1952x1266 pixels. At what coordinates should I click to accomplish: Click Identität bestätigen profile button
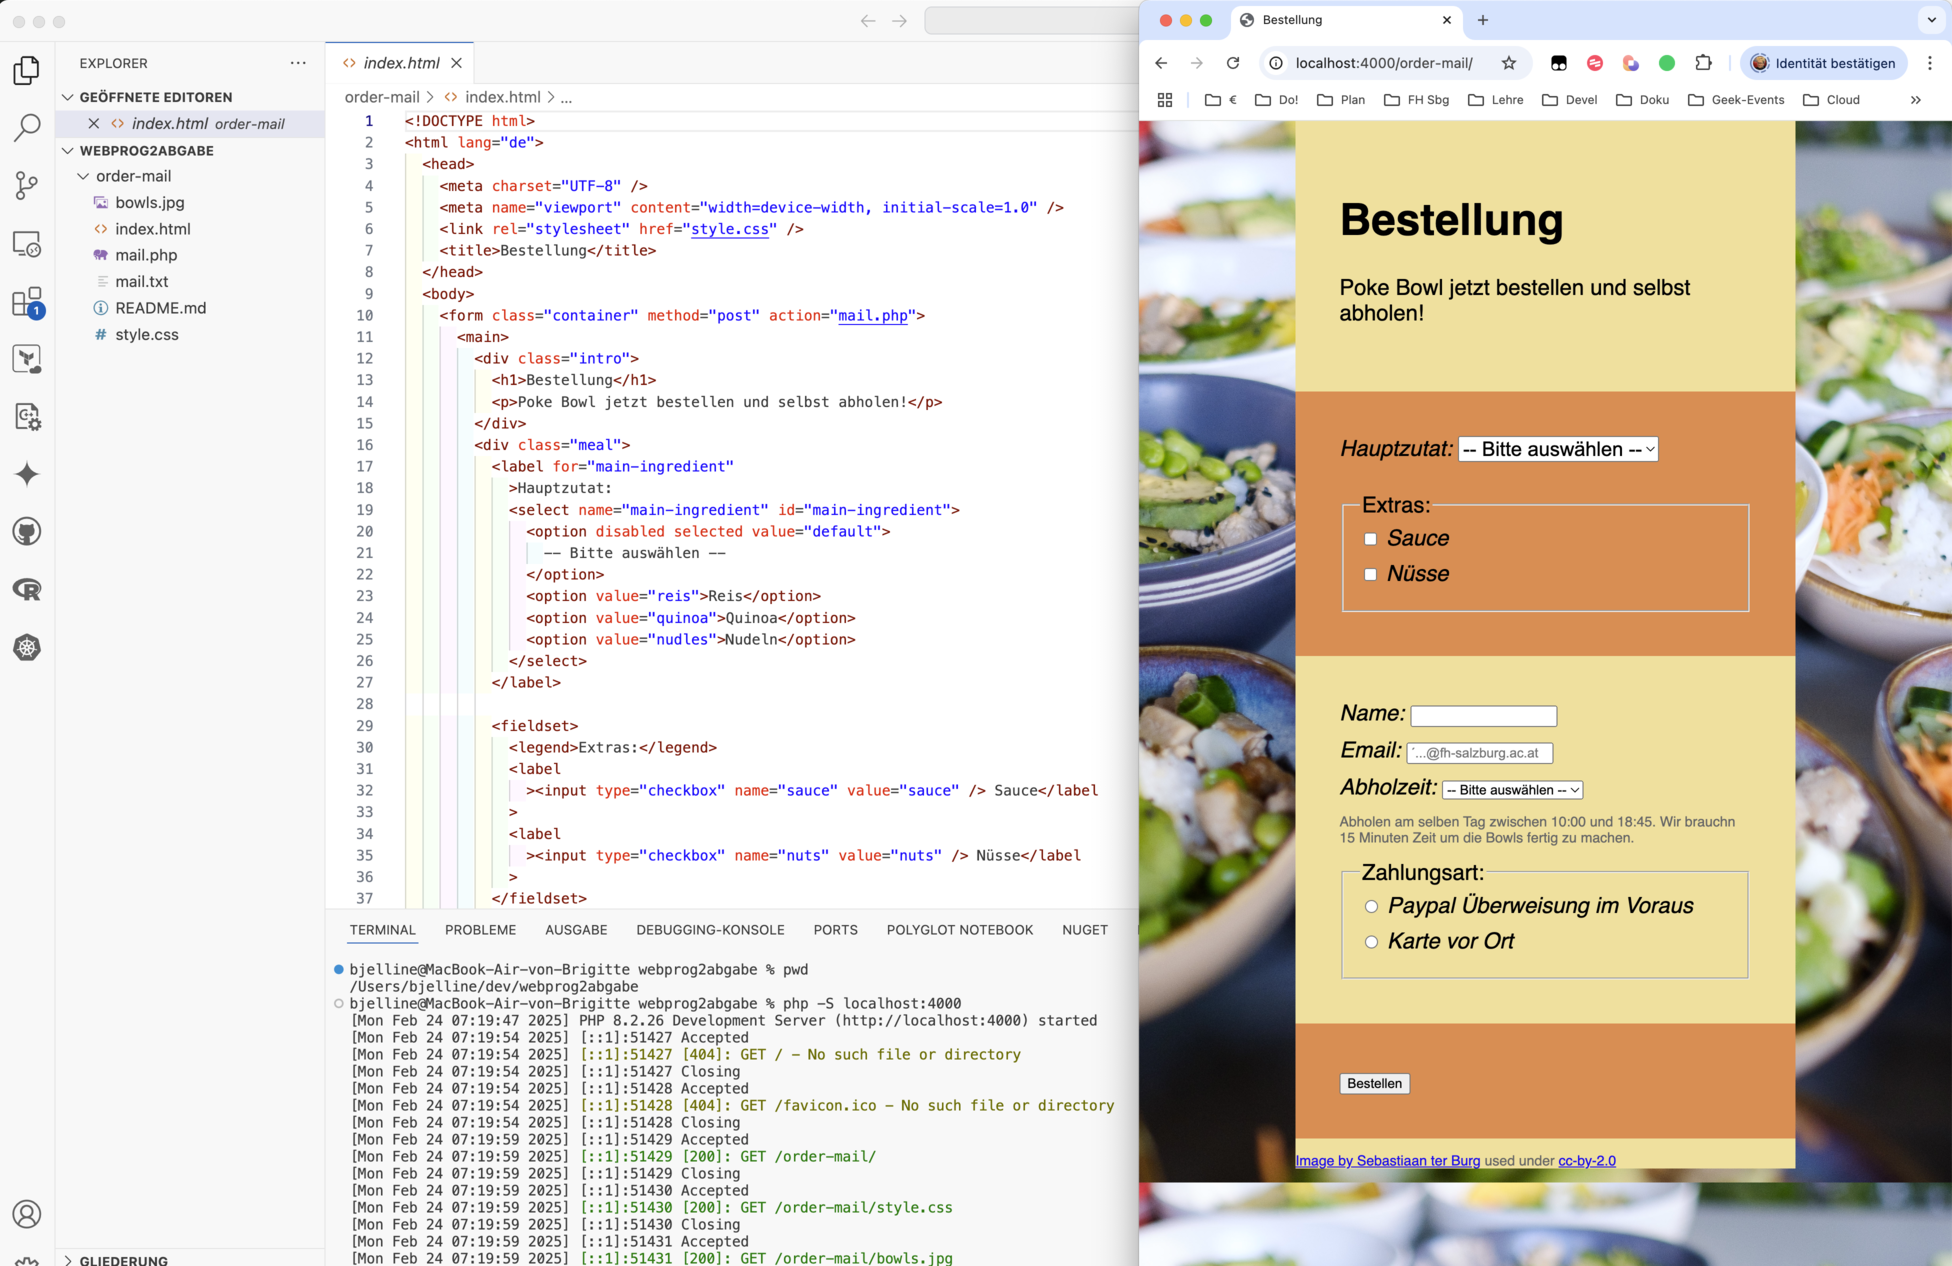(x=1823, y=63)
